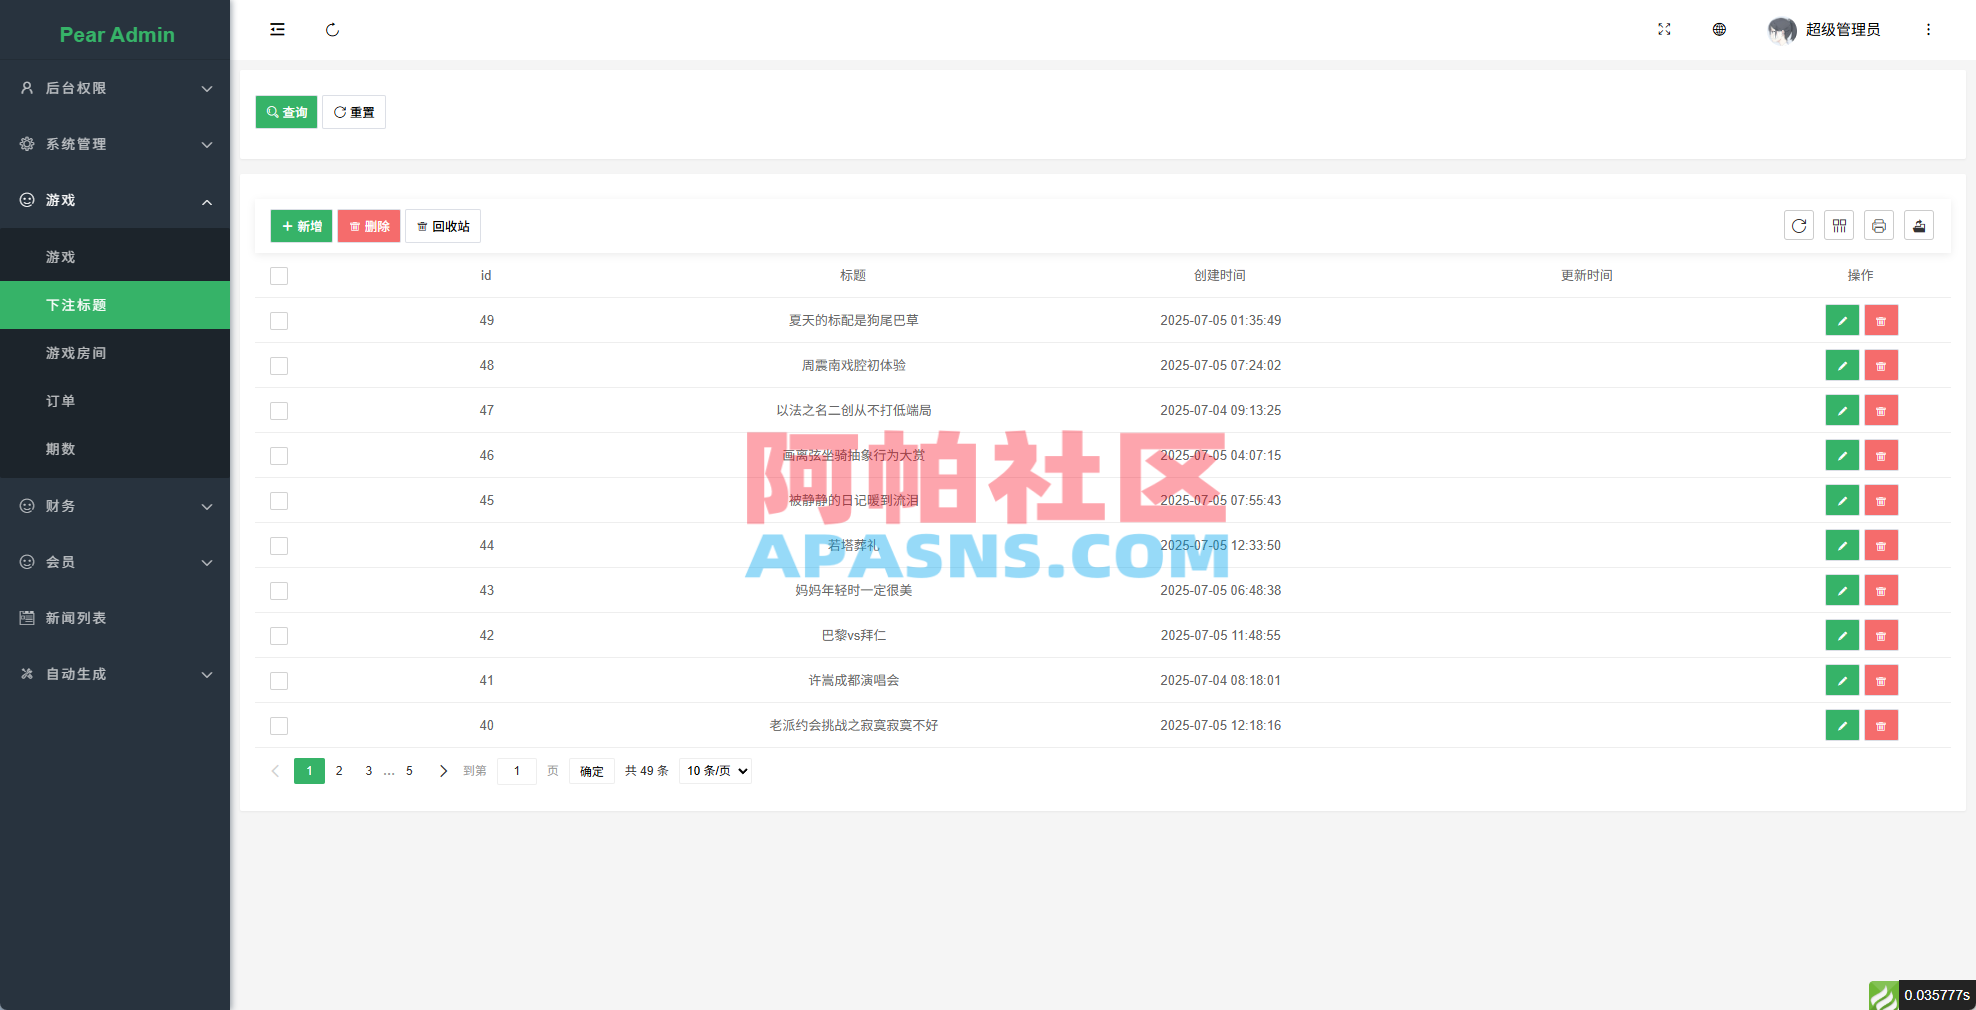Edit row 49 with the green pencil

[1842, 321]
